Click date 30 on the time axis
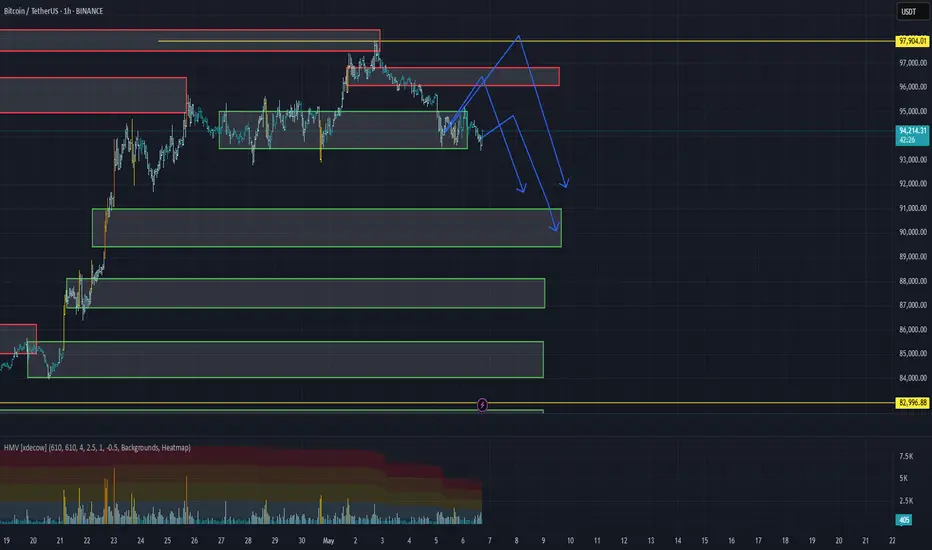932x550 pixels. pos(301,540)
